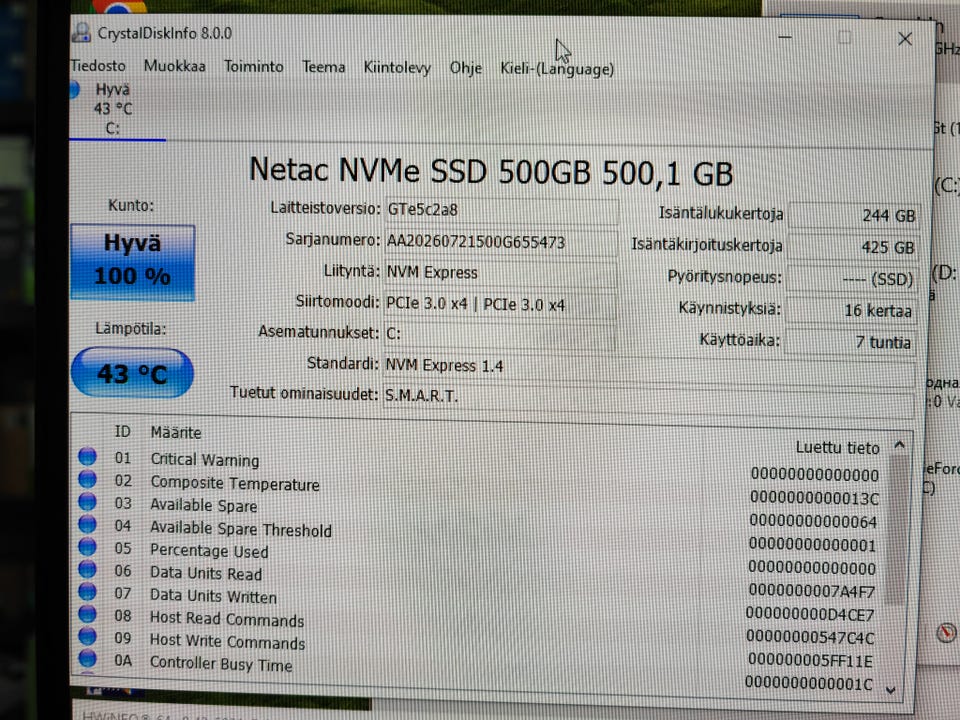Viewport: 960px width, 720px height.
Task: Click the scroll up arrow of SMART list
Action: (899, 445)
